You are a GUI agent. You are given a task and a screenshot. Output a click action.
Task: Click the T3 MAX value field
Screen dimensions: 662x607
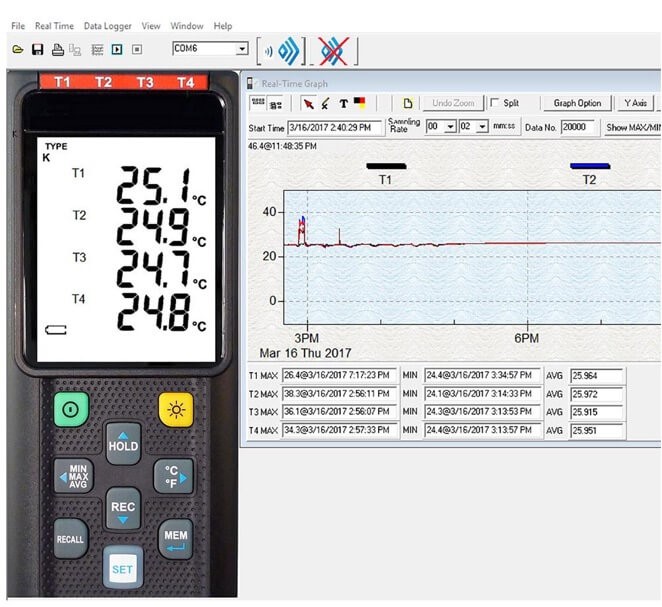click(x=339, y=412)
